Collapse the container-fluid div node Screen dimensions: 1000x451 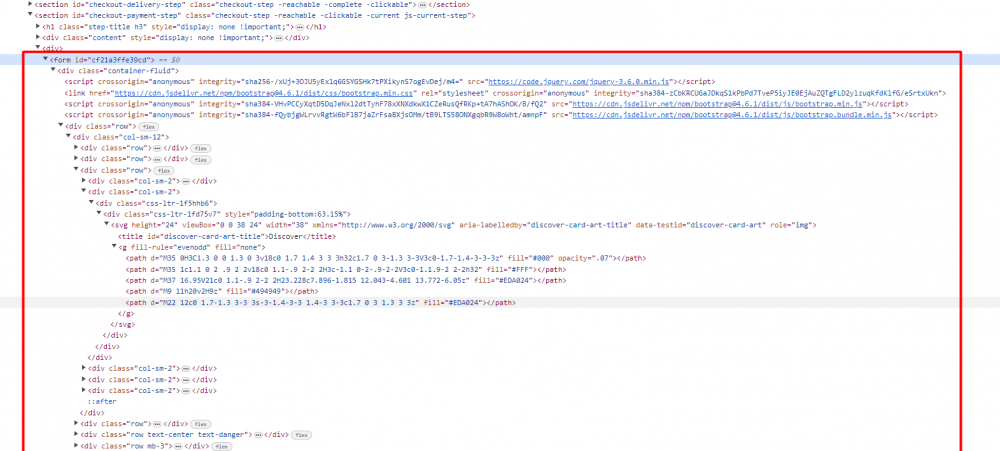coord(53,70)
